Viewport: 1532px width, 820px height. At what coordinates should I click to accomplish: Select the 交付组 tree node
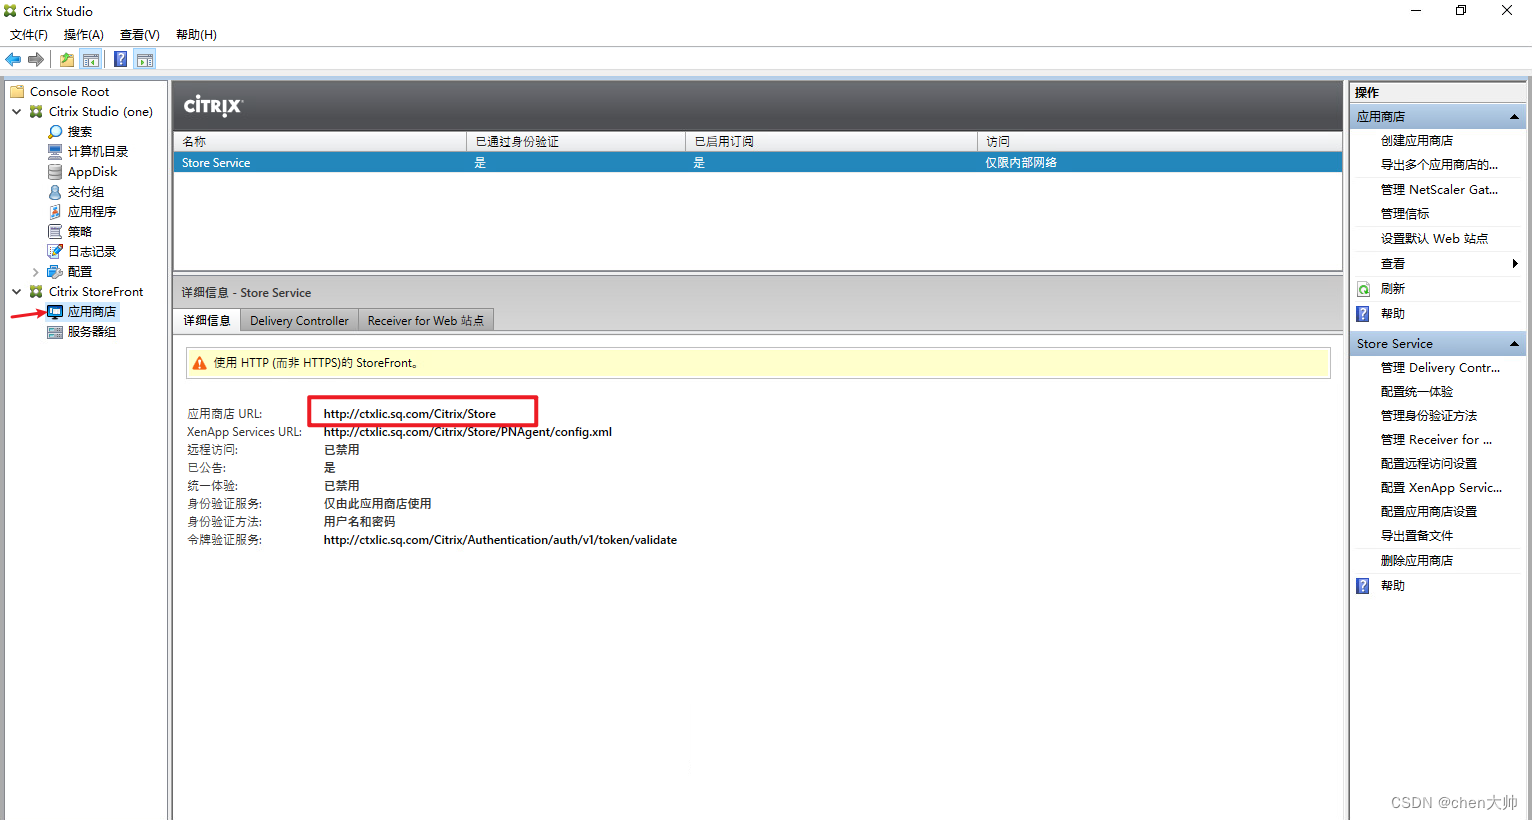click(85, 192)
